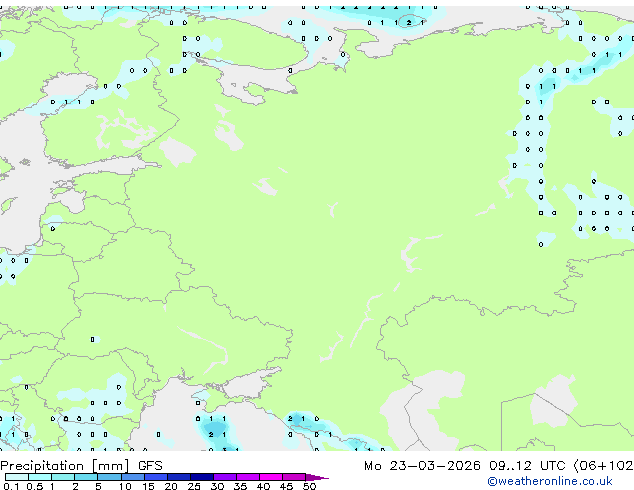
Task: Click the over-50 mm legend arrow tip
Action: [317, 477]
